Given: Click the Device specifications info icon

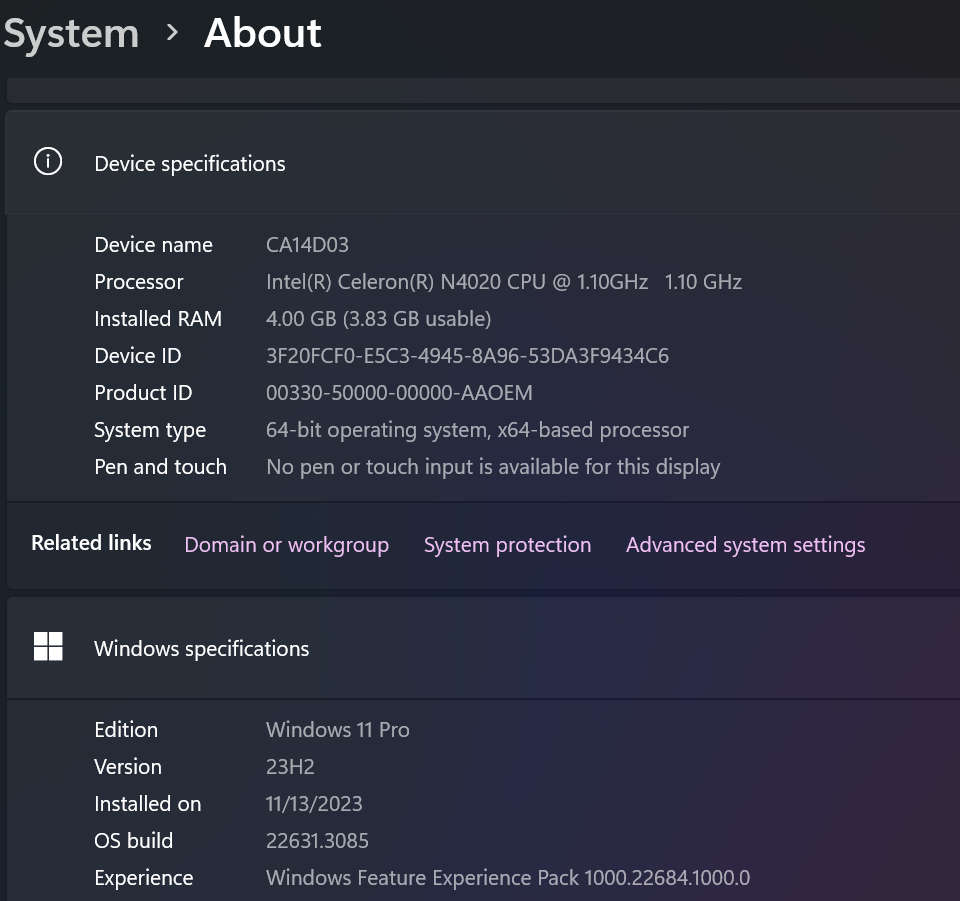Looking at the screenshot, I should coord(47,161).
